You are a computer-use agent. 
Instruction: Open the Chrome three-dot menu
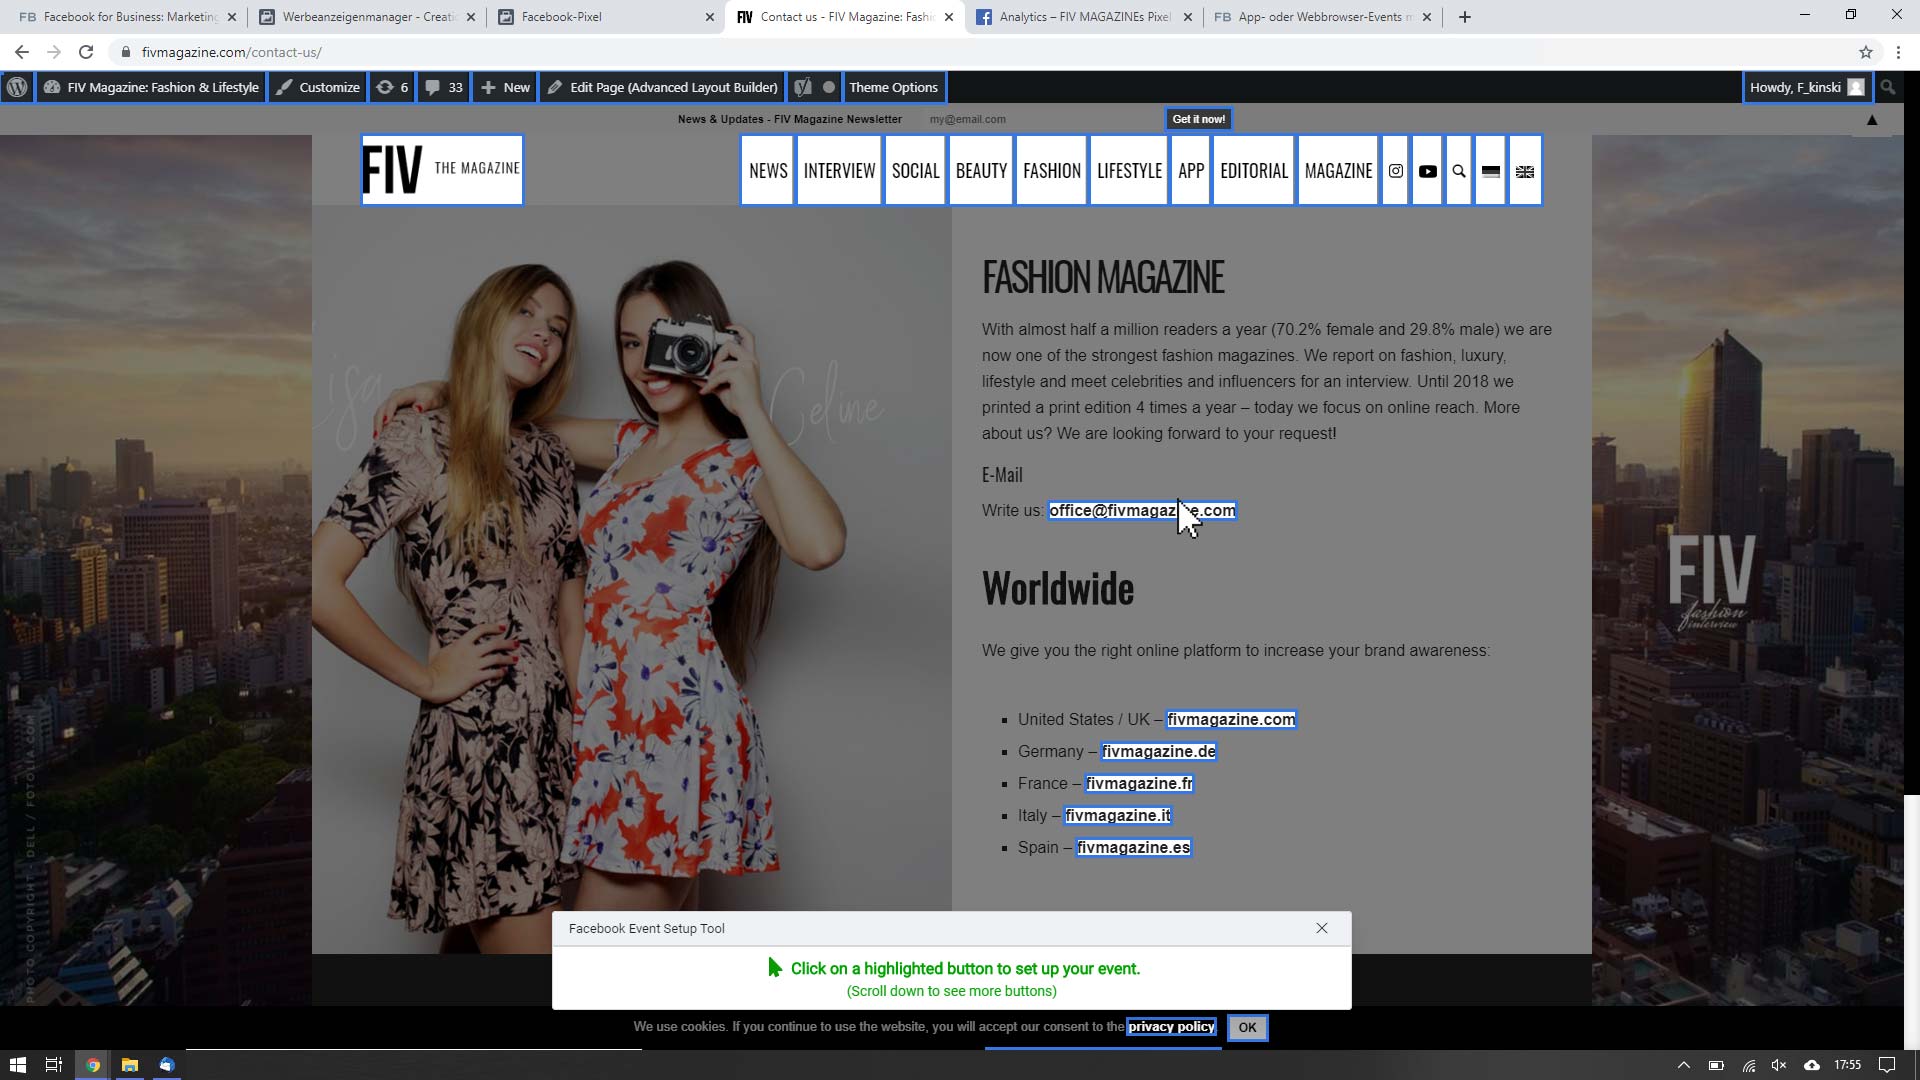coord(1898,52)
